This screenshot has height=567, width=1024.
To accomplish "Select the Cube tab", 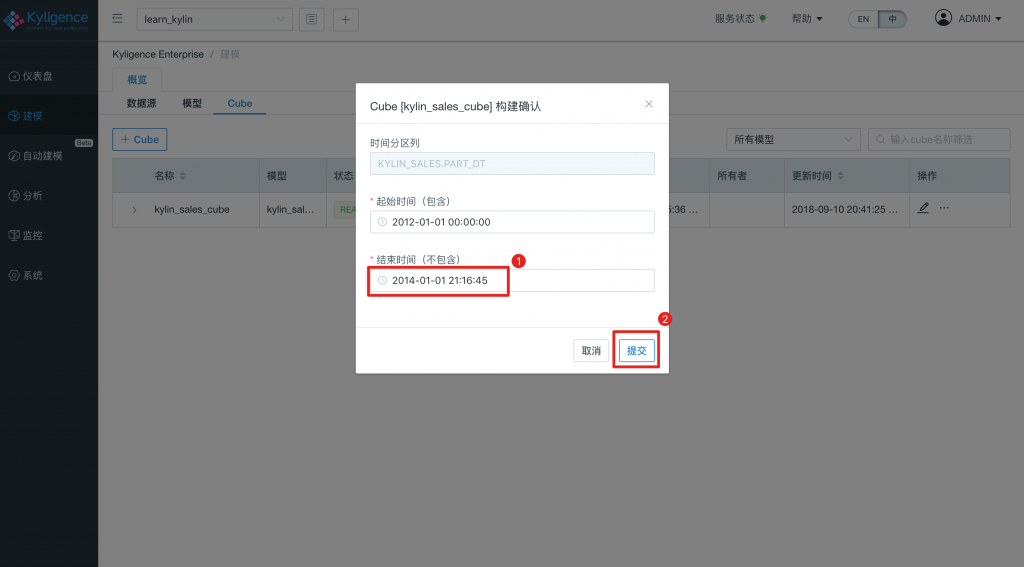I will coord(240,103).
